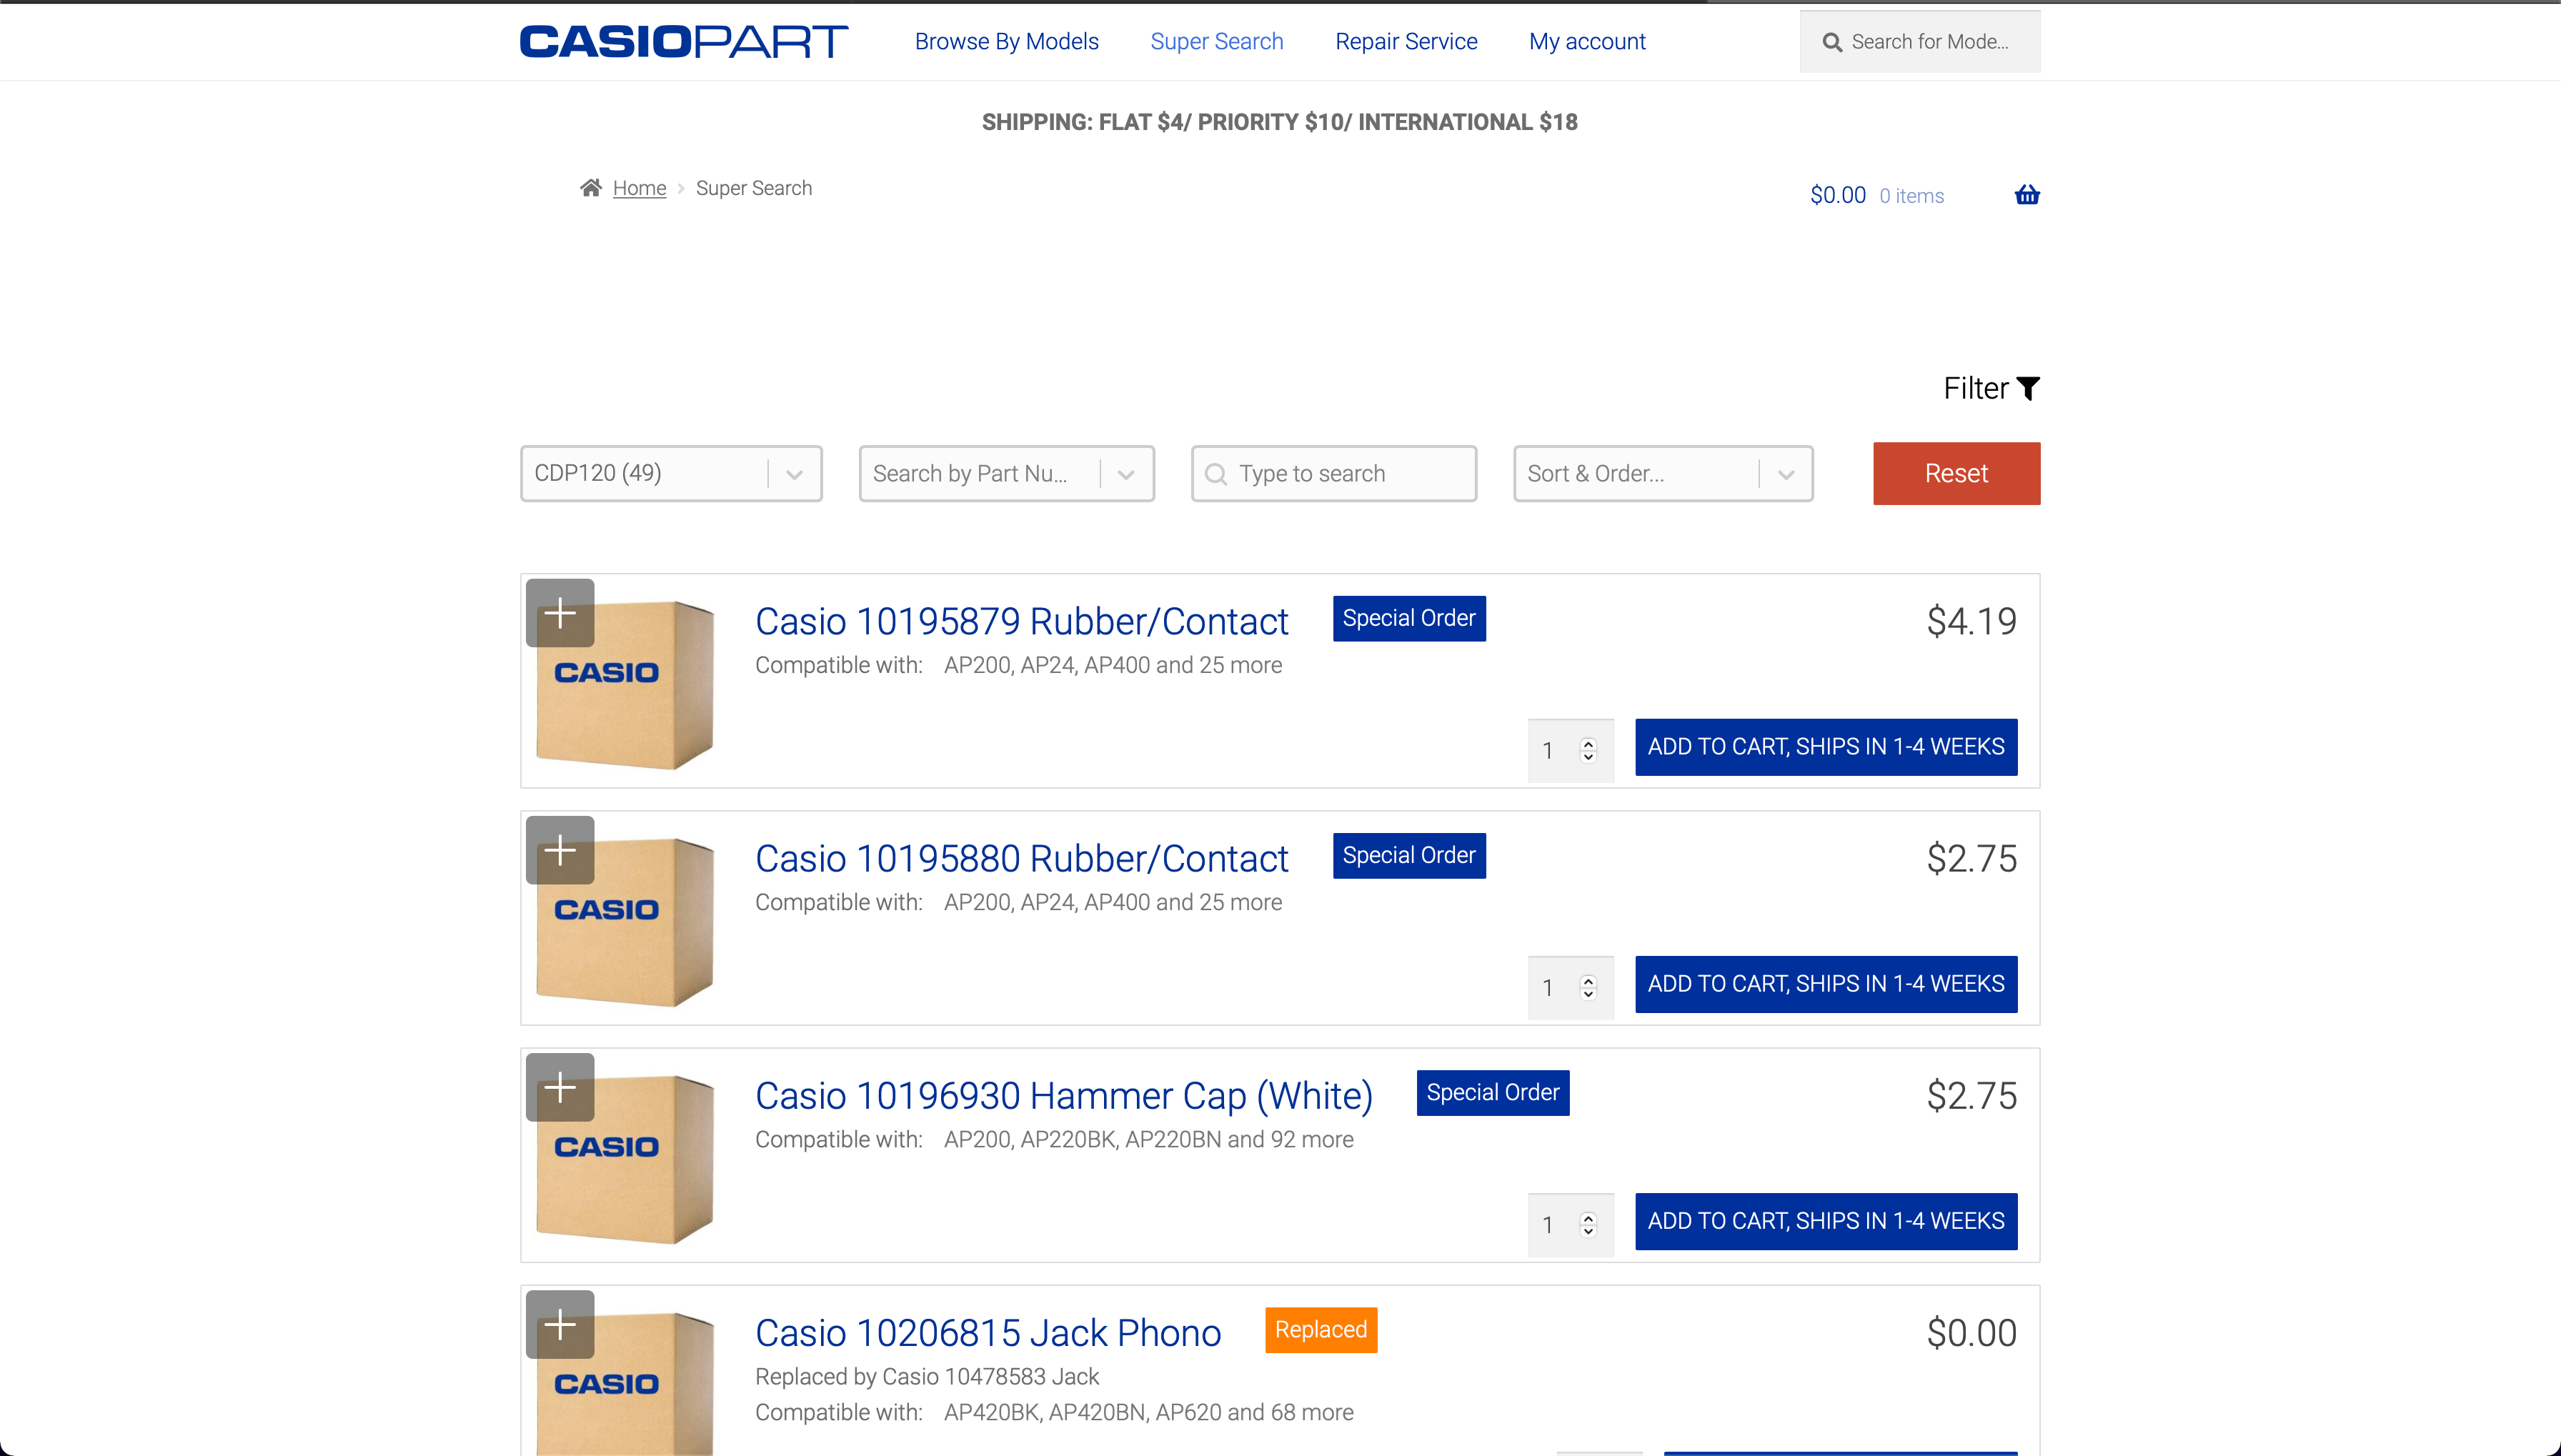Click the $0.00 cart total link

1837,195
